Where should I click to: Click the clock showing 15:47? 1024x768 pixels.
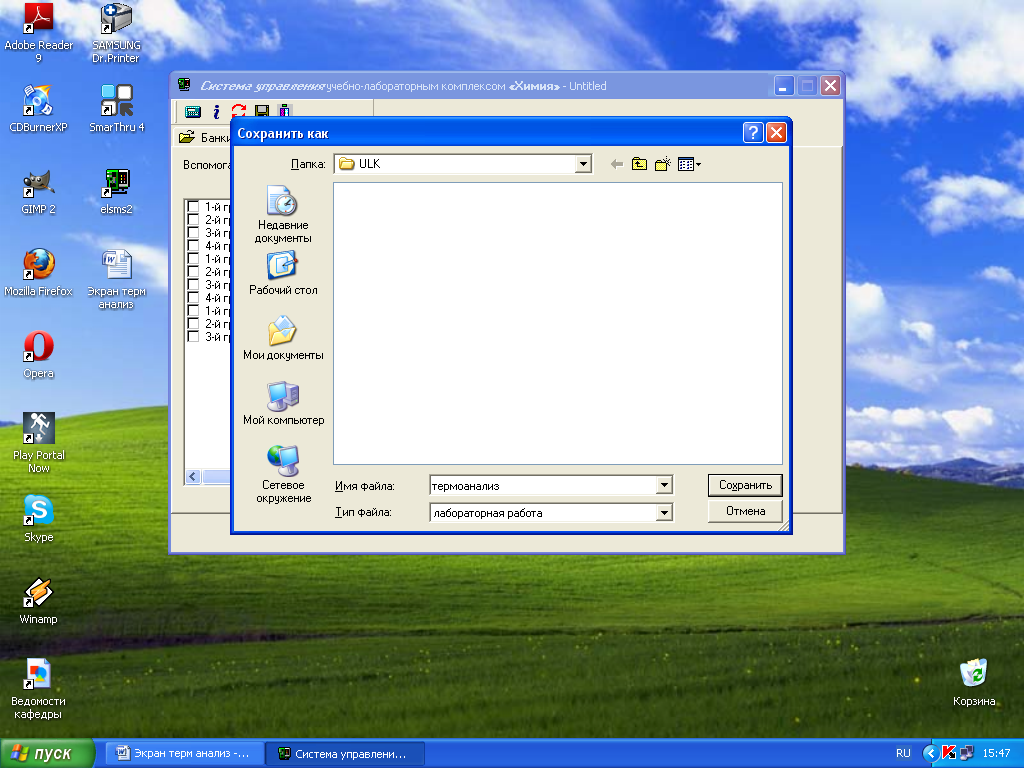click(x=997, y=753)
